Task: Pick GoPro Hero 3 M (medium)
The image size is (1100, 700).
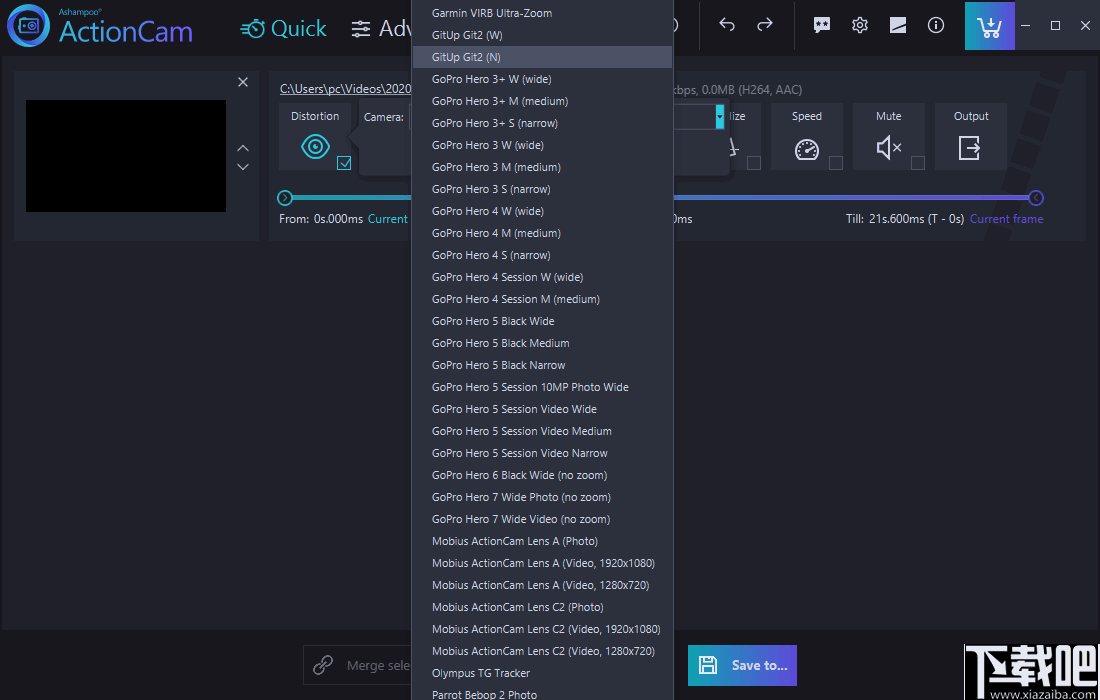Action: 542,167
